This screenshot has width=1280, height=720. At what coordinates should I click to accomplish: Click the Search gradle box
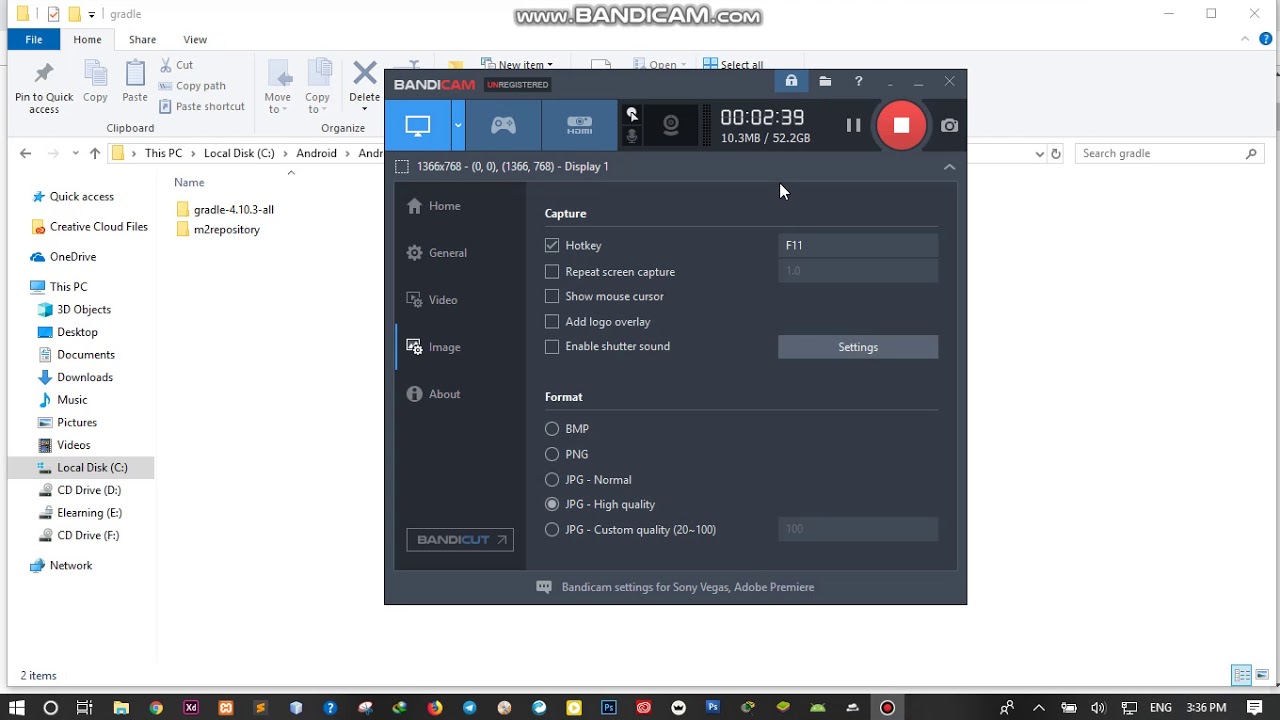pos(1169,154)
